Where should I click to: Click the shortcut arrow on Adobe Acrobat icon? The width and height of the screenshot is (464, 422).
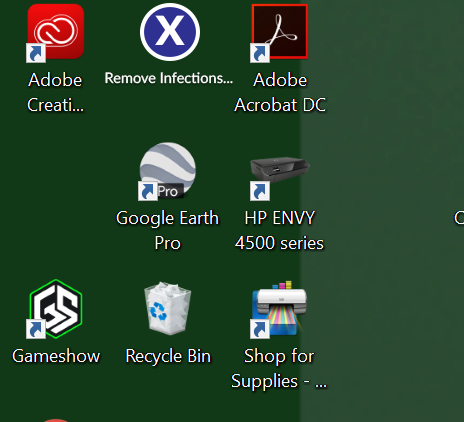[260, 53]
